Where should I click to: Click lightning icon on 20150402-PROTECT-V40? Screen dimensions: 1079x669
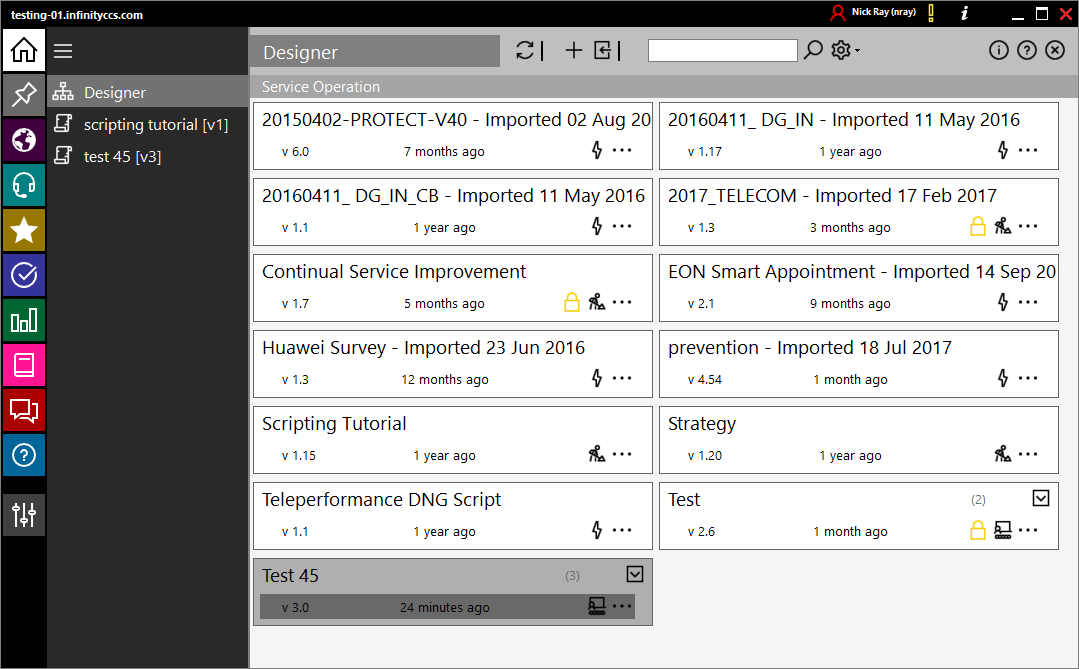[597, 150]
